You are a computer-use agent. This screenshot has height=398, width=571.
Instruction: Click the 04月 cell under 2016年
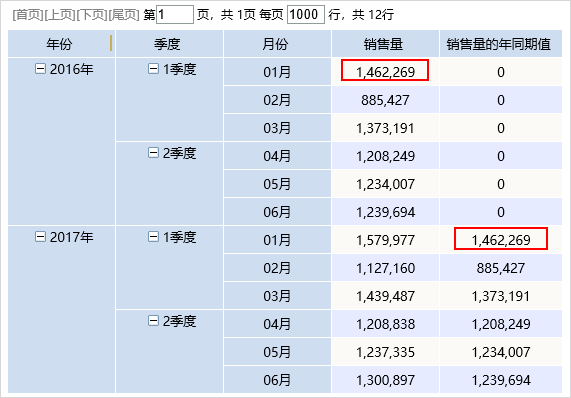tap(277, 156)
